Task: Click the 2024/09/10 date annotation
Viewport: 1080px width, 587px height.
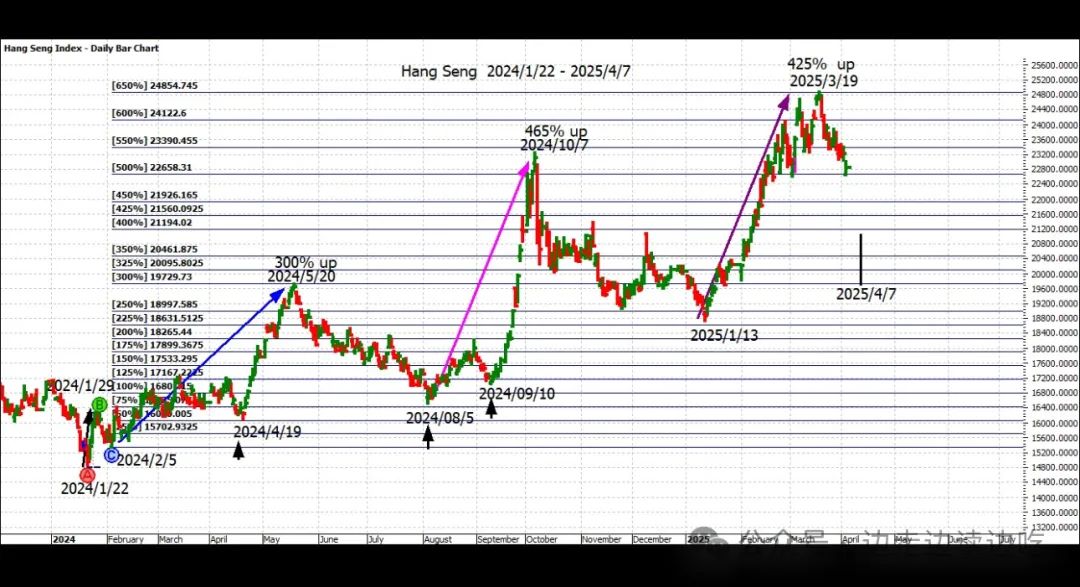Action: tap(517, 394)
